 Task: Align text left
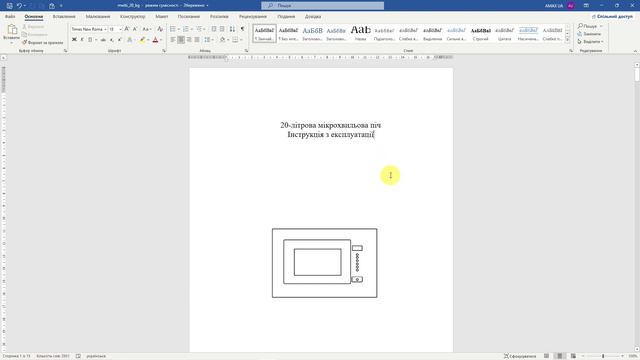coord(173,40)
